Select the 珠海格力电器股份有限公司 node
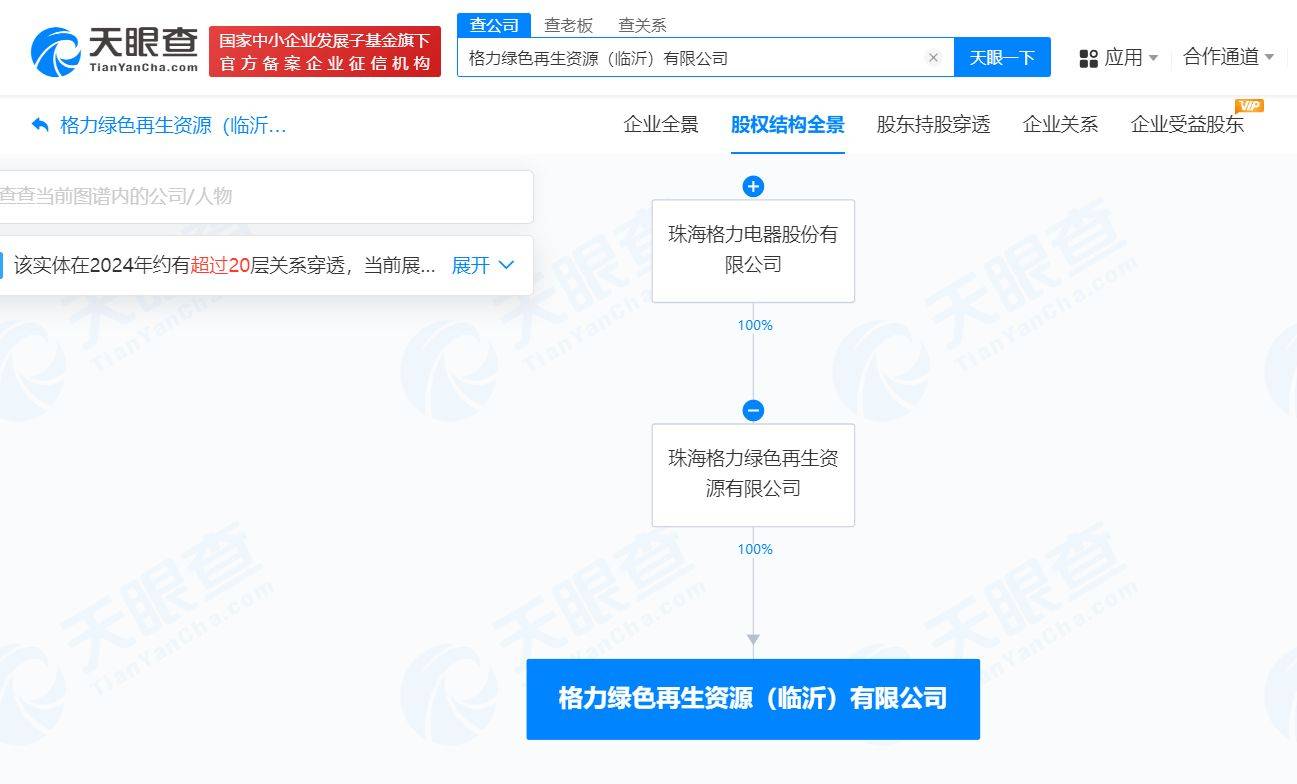 click(x=753, y=250)
